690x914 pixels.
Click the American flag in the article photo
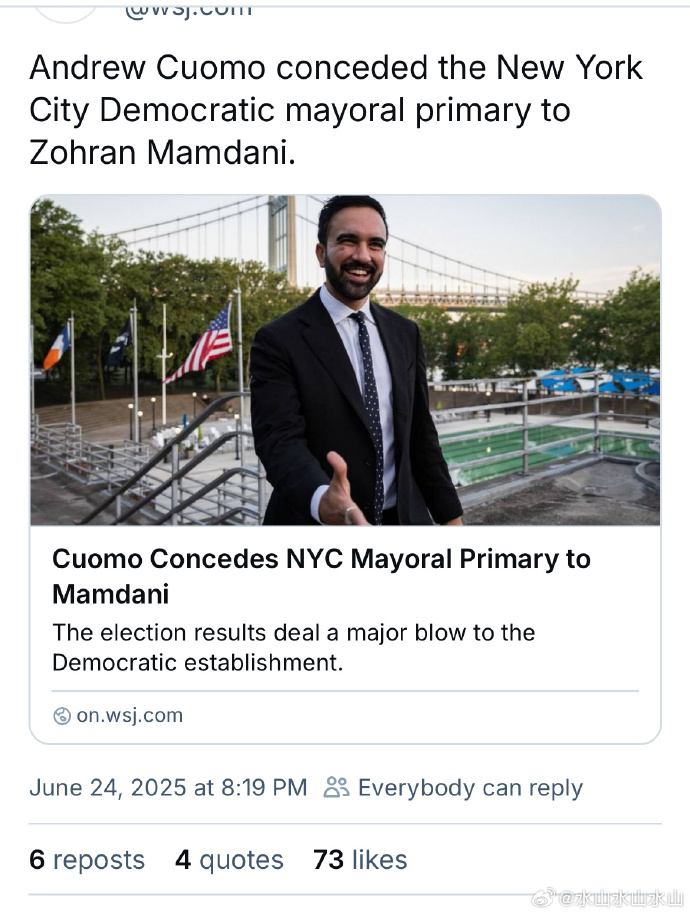(203, 343)
